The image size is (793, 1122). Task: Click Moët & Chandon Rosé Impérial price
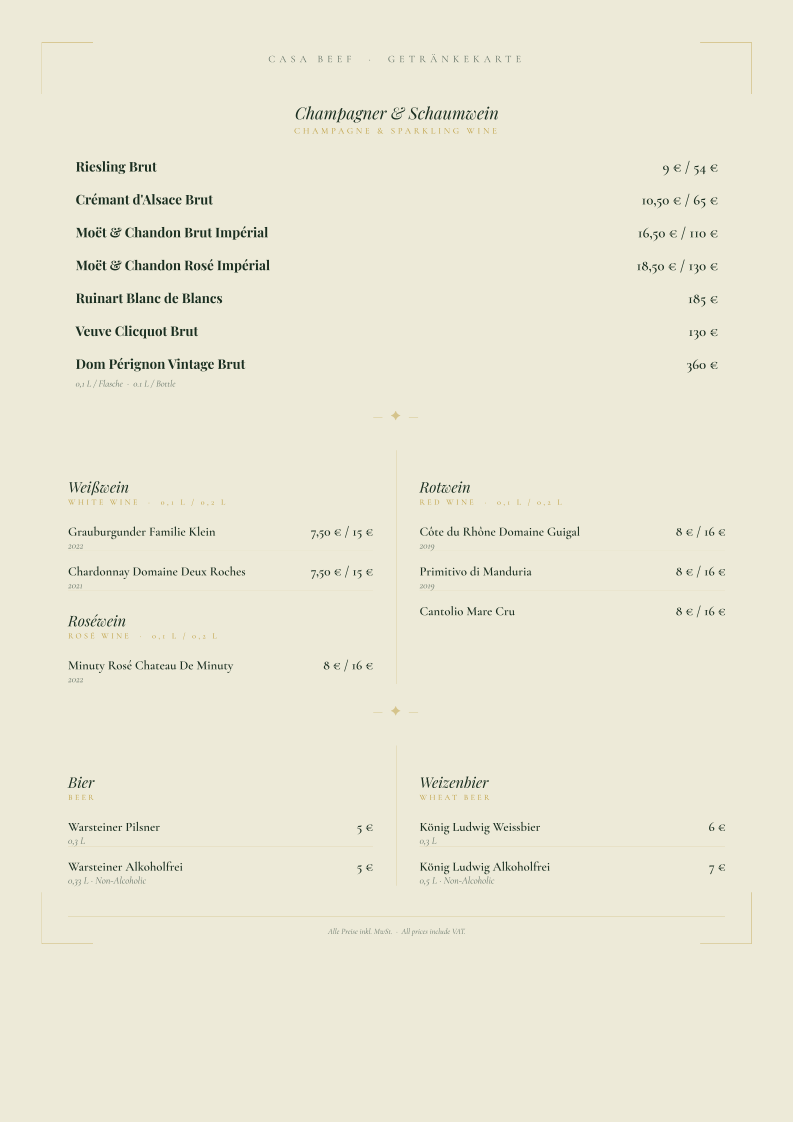[x=677, y=266]
